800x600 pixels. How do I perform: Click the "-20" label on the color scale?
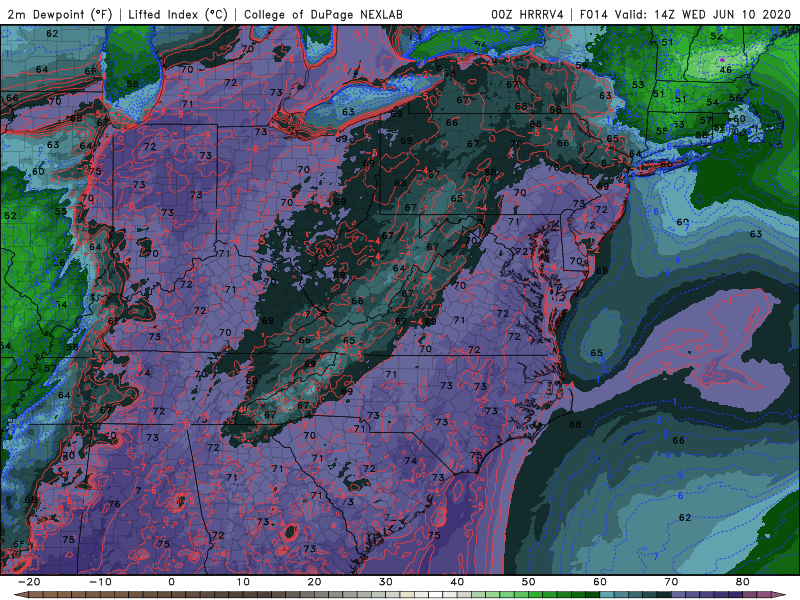pyautogui.click(x=29, y=582)
